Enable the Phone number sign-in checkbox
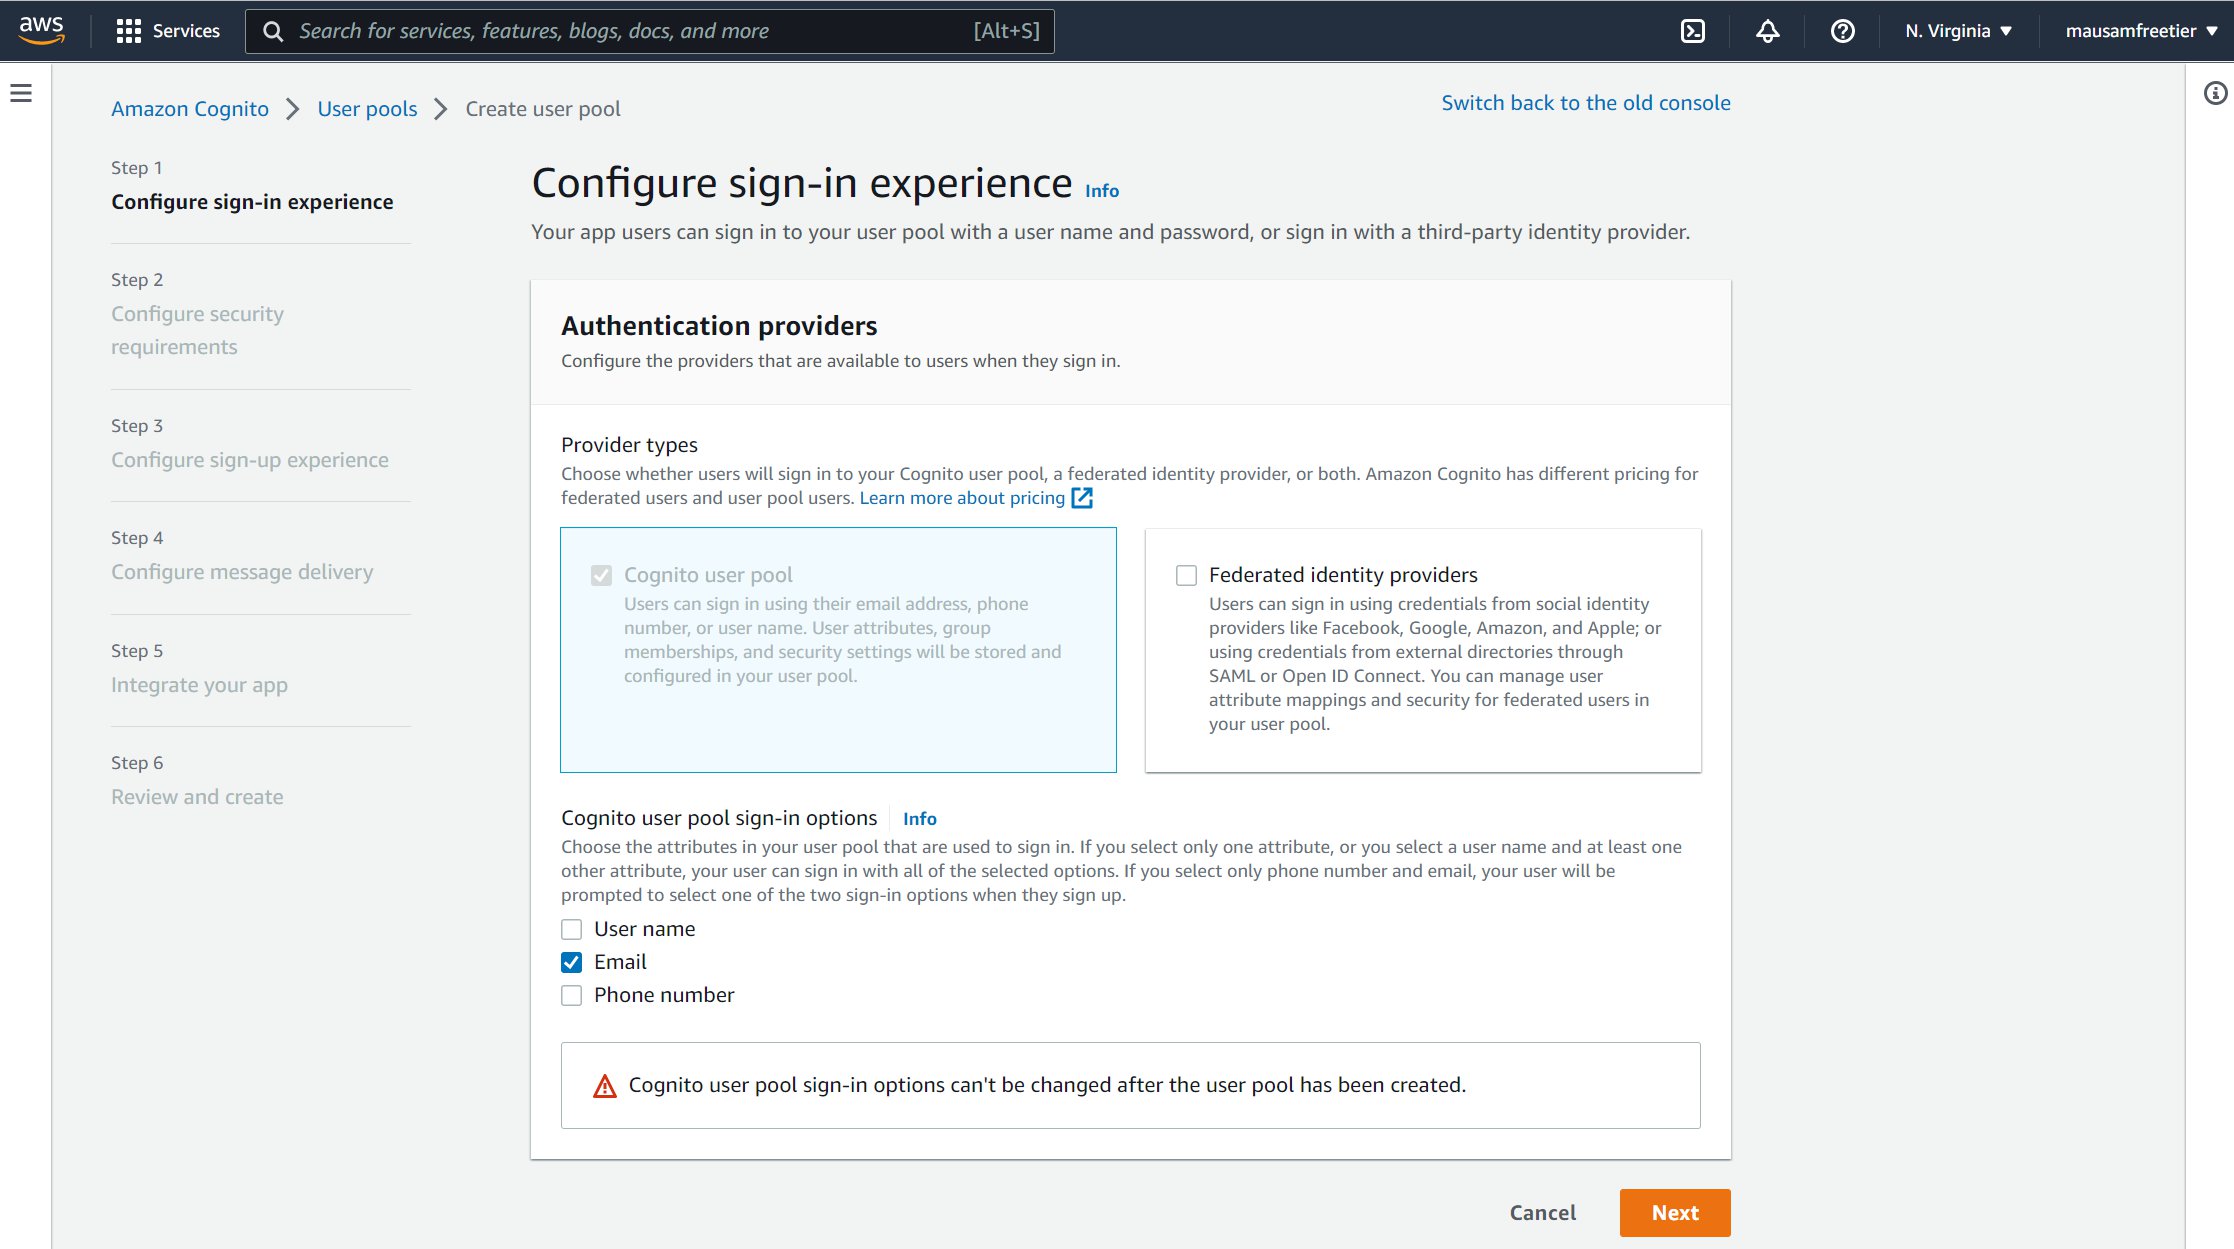The width and height of the screenshot is (2234, 1249). point(572,995)
